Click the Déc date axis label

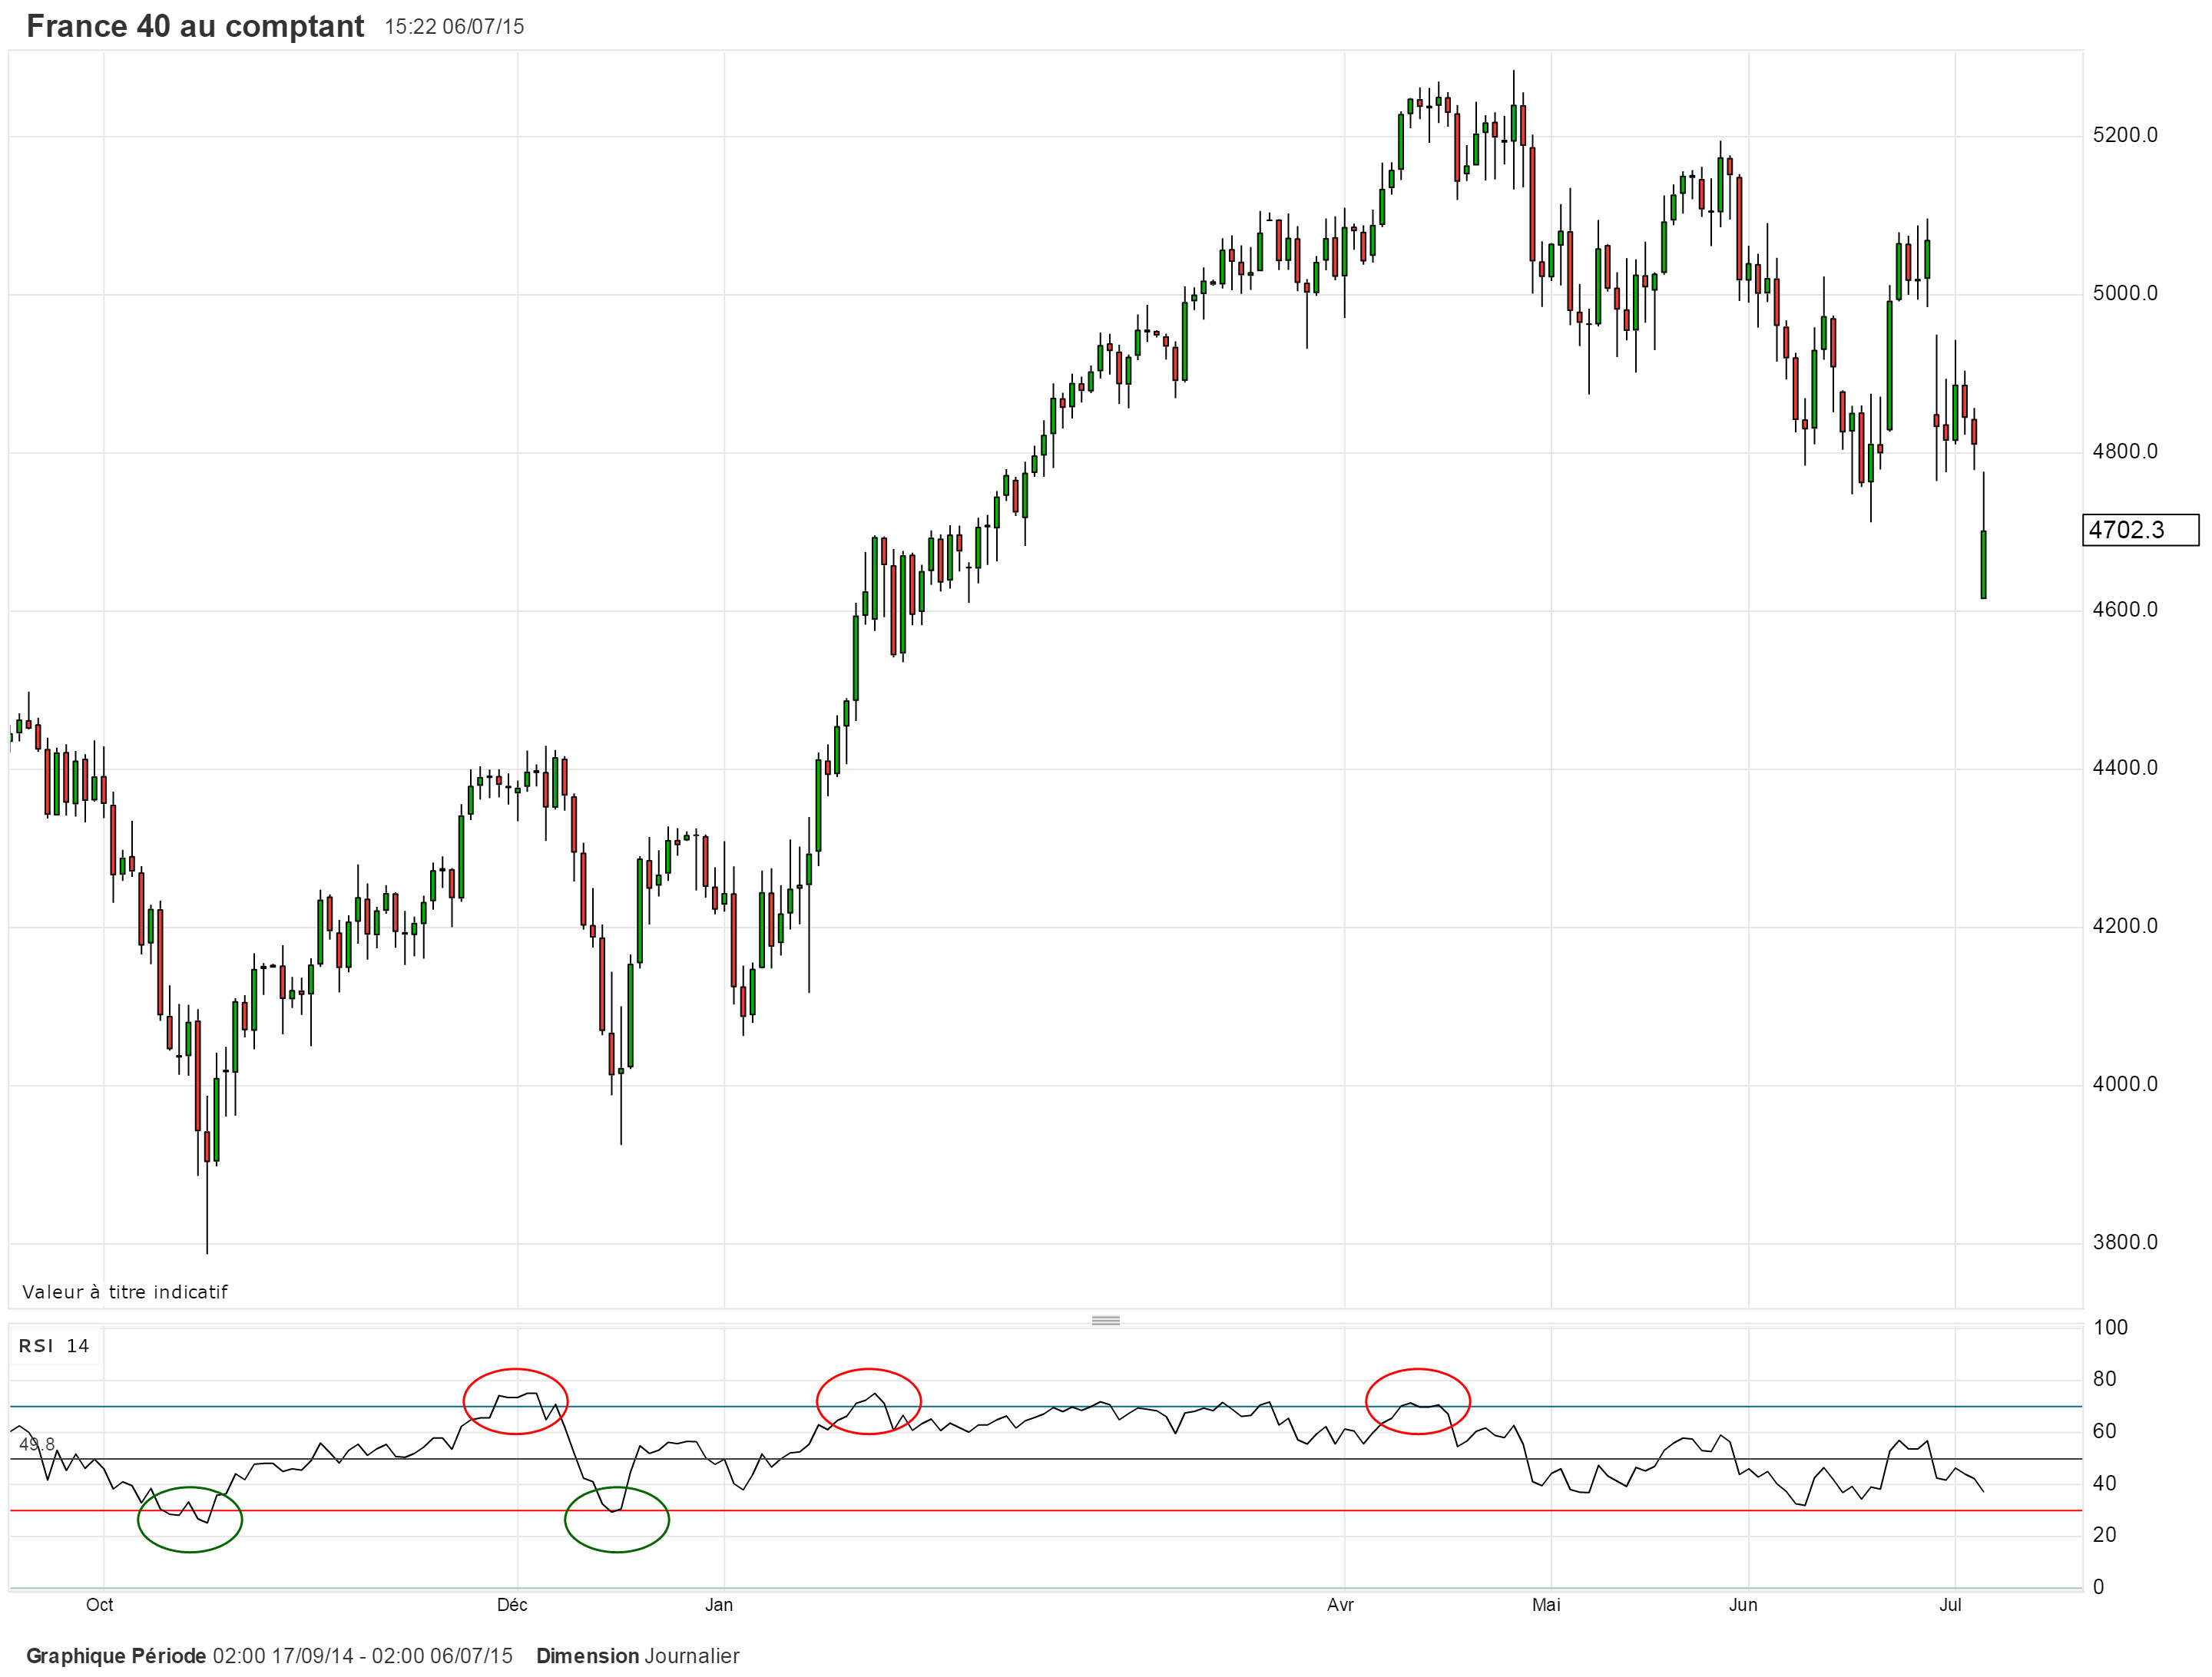click(512, 1605)
